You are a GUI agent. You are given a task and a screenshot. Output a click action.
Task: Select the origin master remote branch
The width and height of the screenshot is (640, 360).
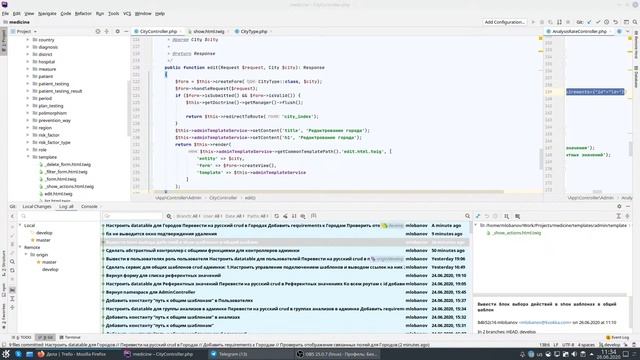49,262
